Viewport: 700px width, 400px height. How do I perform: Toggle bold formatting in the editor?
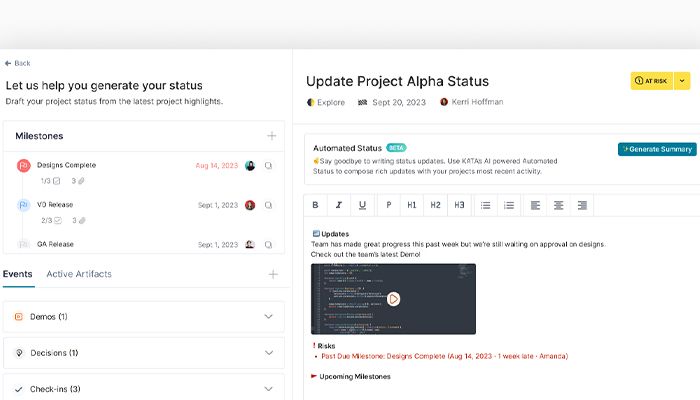(x=315, y=205)
